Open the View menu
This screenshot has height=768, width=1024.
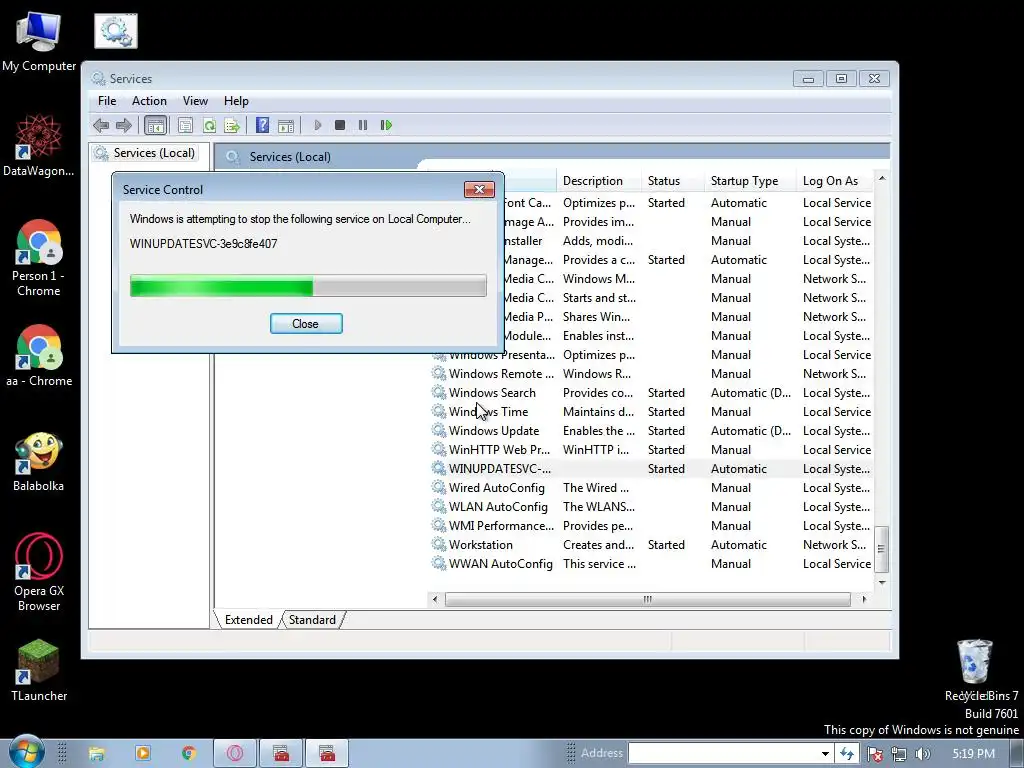(195, 101)
